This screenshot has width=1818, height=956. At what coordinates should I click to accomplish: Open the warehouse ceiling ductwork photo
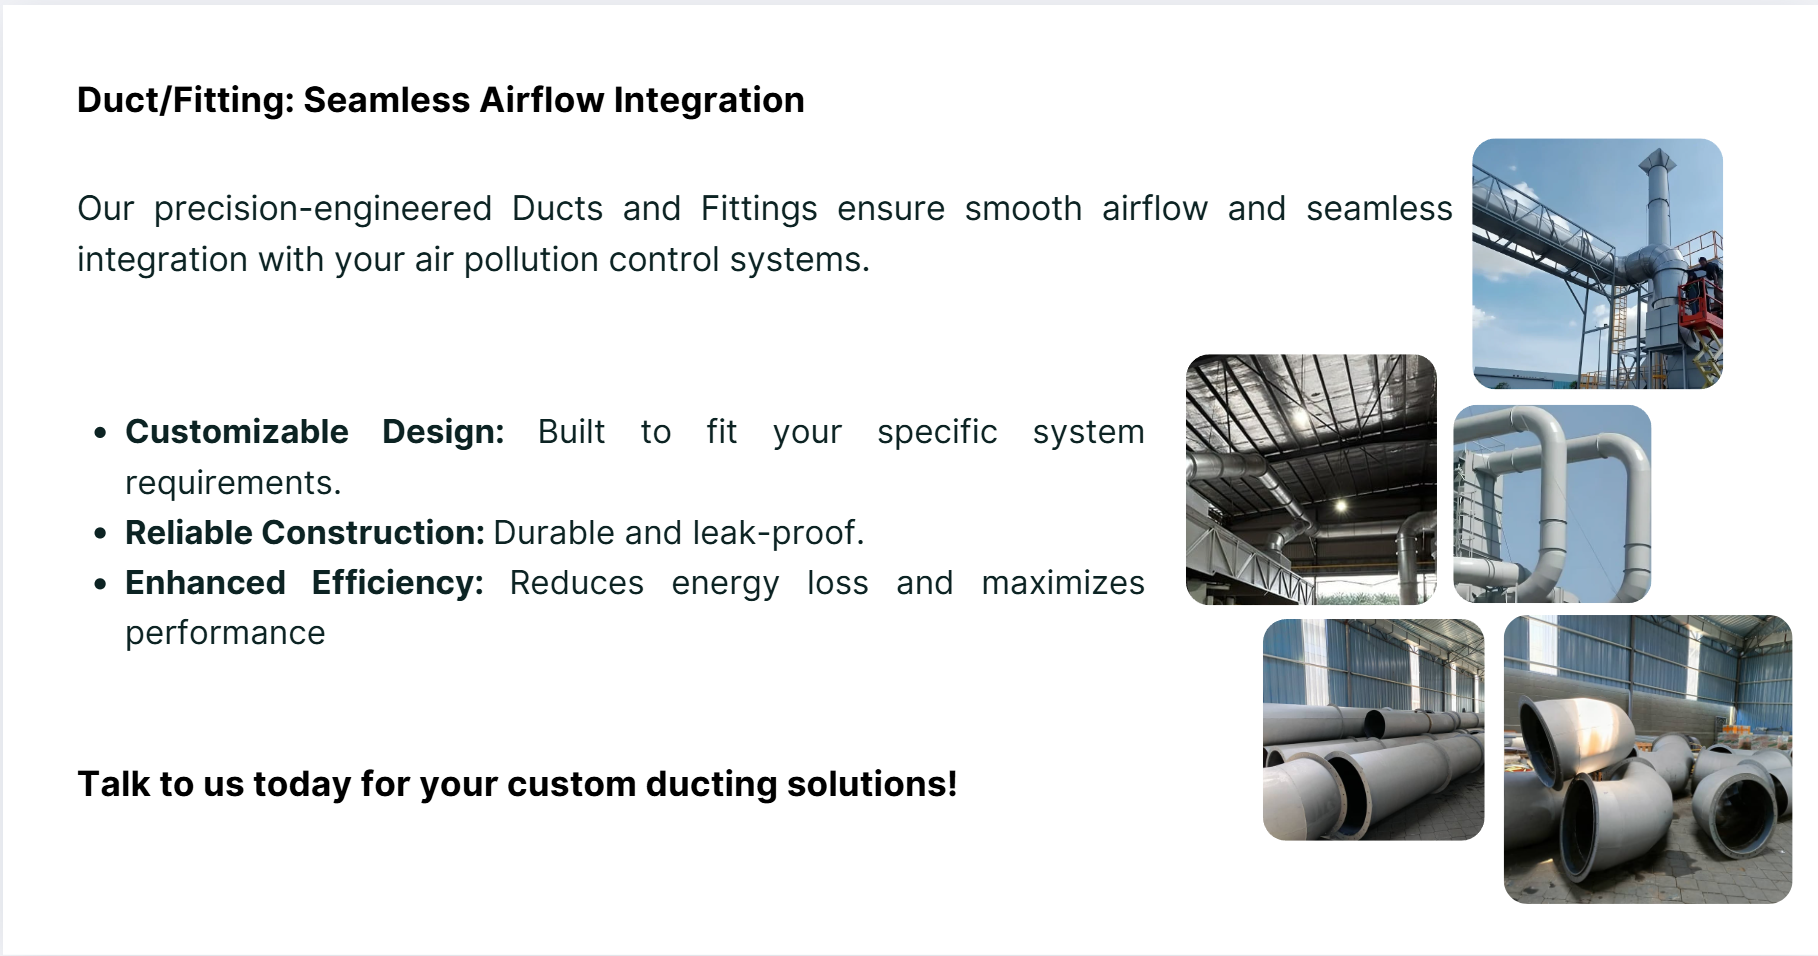pos(1311,480)
